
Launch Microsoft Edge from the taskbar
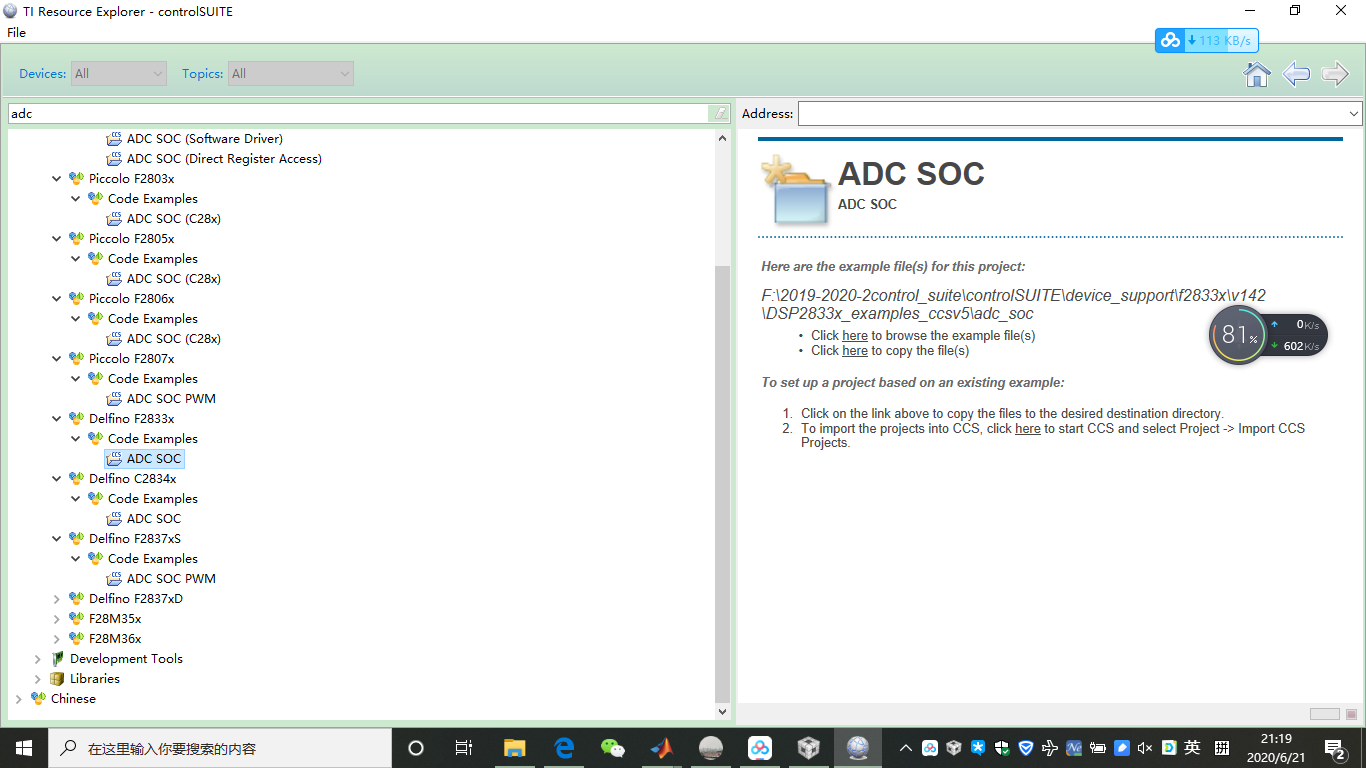click(x=564, y=748)
